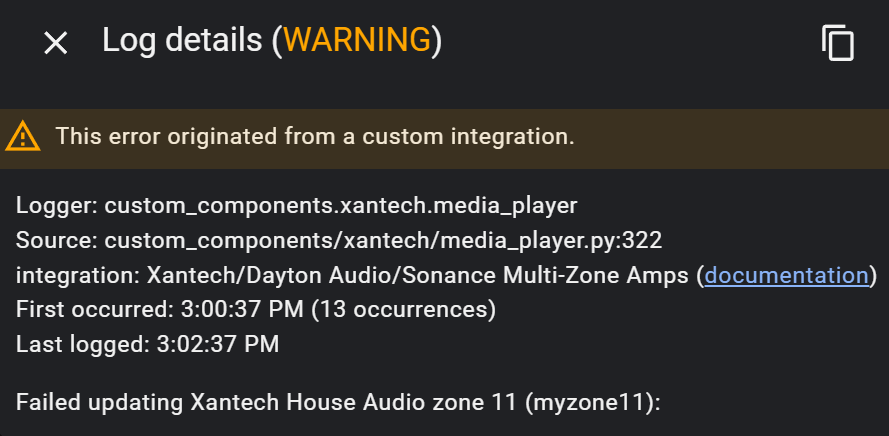Viewport: 889px width, 436px height.
Task: Close the Log details dialog
Action: point(55,42)
